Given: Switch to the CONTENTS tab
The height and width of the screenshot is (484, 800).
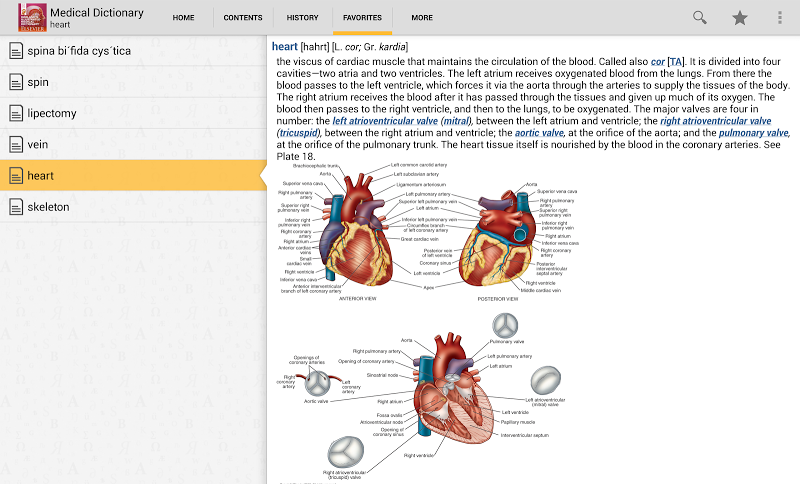Looking at the screenshot, I should pos(243,17).
